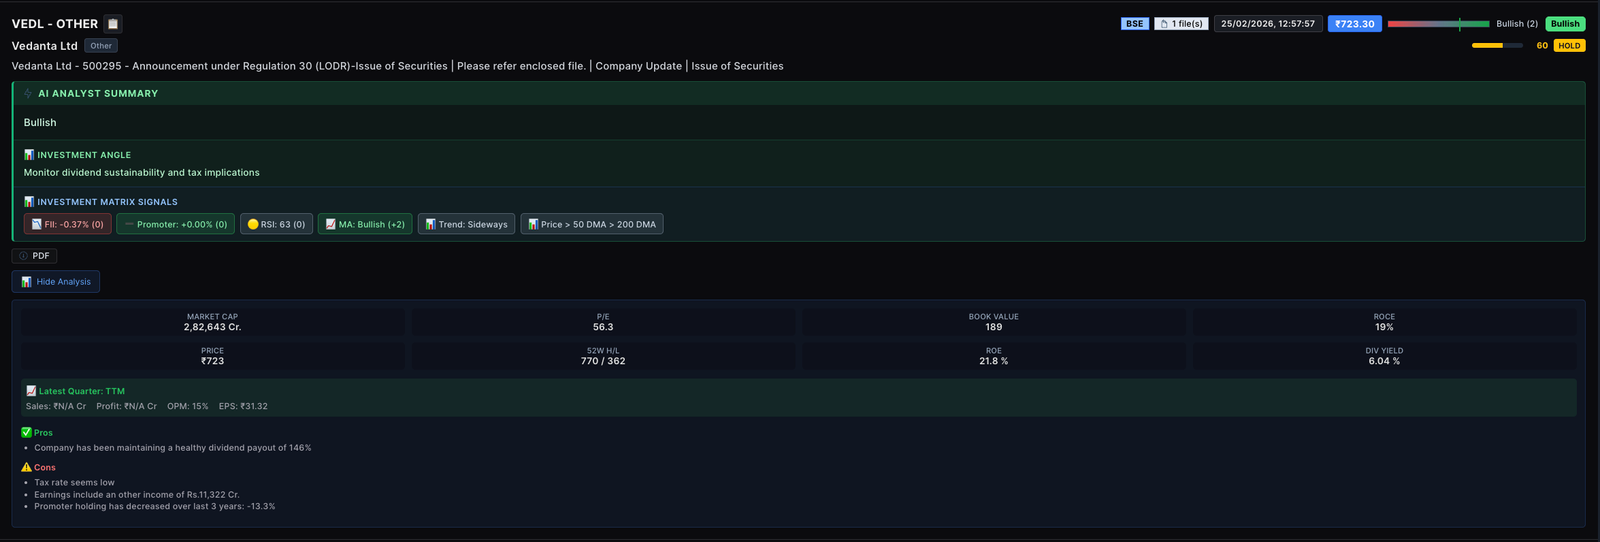This screenshot has height=542, width=1600.
Task: Click the 52W H/L 770 / 362 value
Action: click(603, 361)
